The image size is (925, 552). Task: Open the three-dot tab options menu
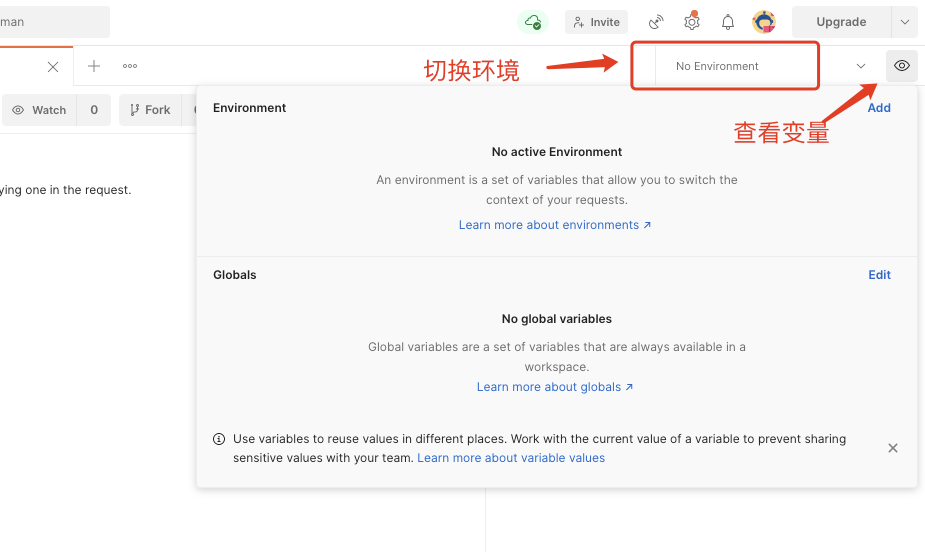tap(130, 66)
